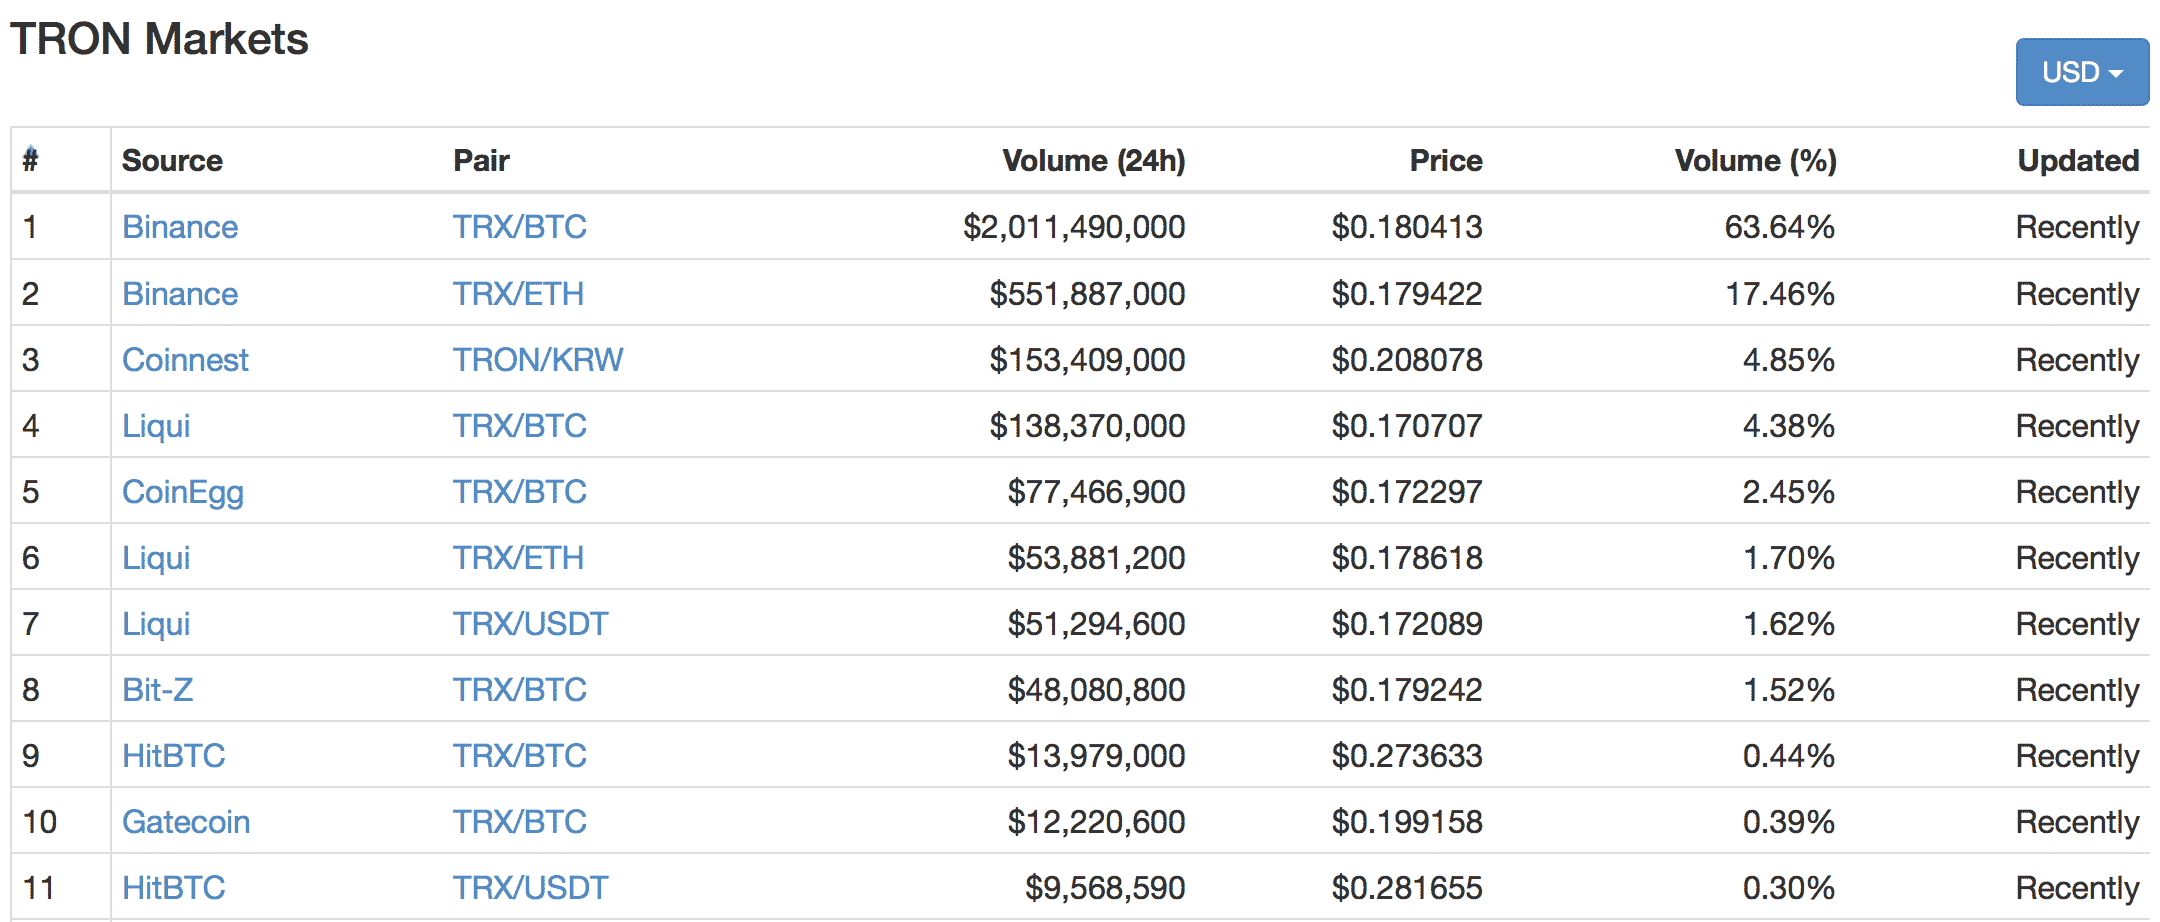This screenshot has width=2160, height=922.
Task: Open Liqui link in row 6
Action: click(x=156, y=558)
